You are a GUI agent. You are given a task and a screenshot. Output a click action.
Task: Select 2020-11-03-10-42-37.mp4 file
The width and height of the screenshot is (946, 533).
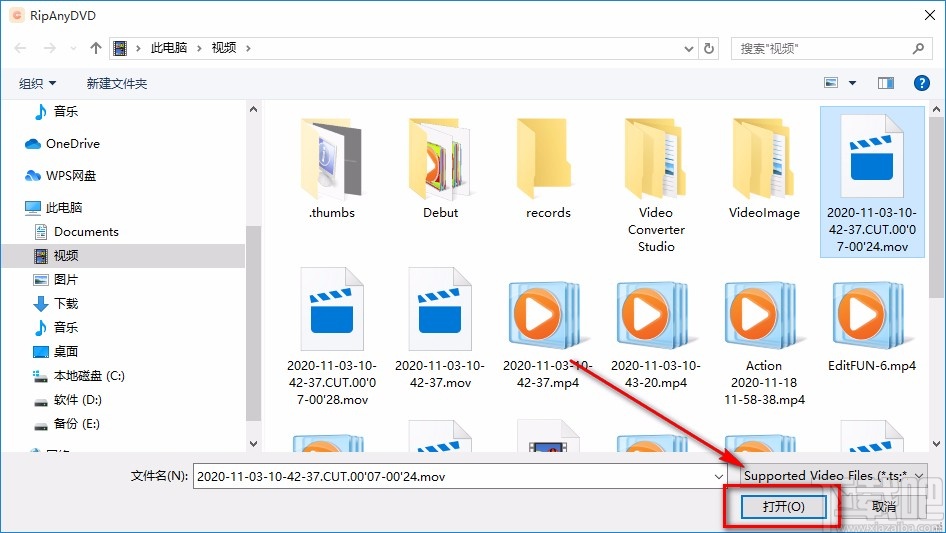click(548, 333)
